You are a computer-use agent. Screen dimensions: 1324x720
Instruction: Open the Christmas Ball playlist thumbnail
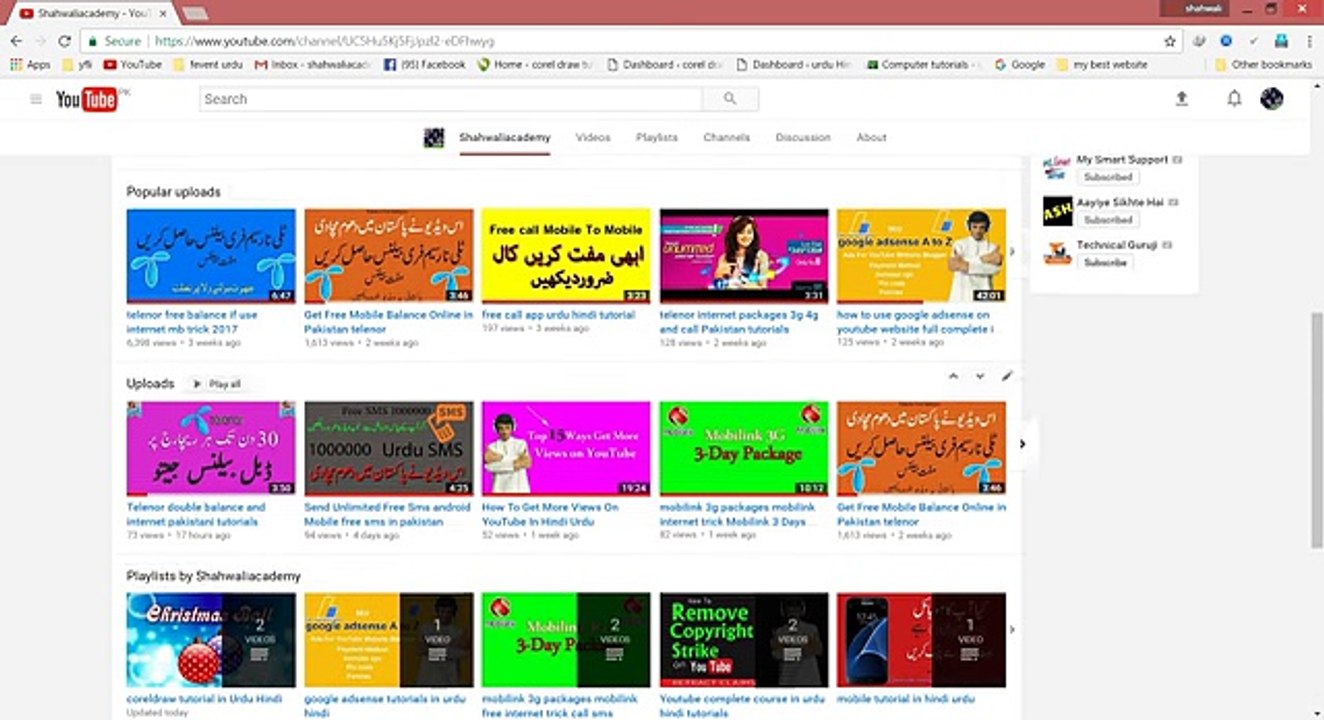(211, 640)
